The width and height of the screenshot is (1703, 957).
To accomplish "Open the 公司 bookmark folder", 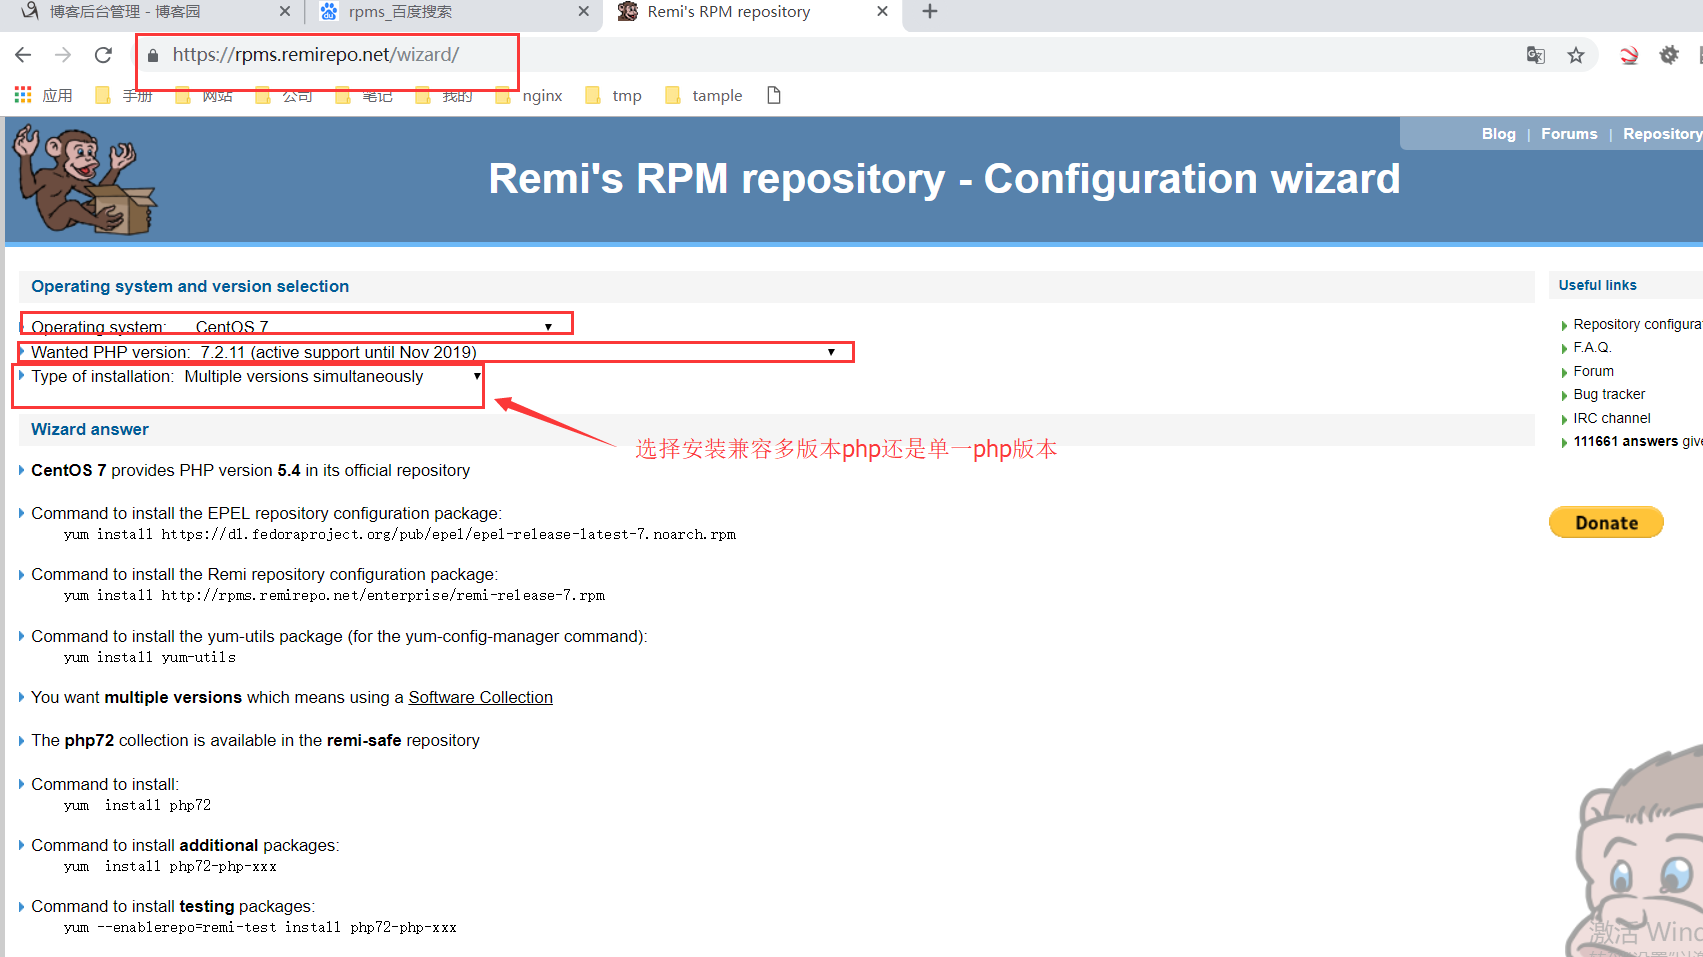I will tap(284, 95).
